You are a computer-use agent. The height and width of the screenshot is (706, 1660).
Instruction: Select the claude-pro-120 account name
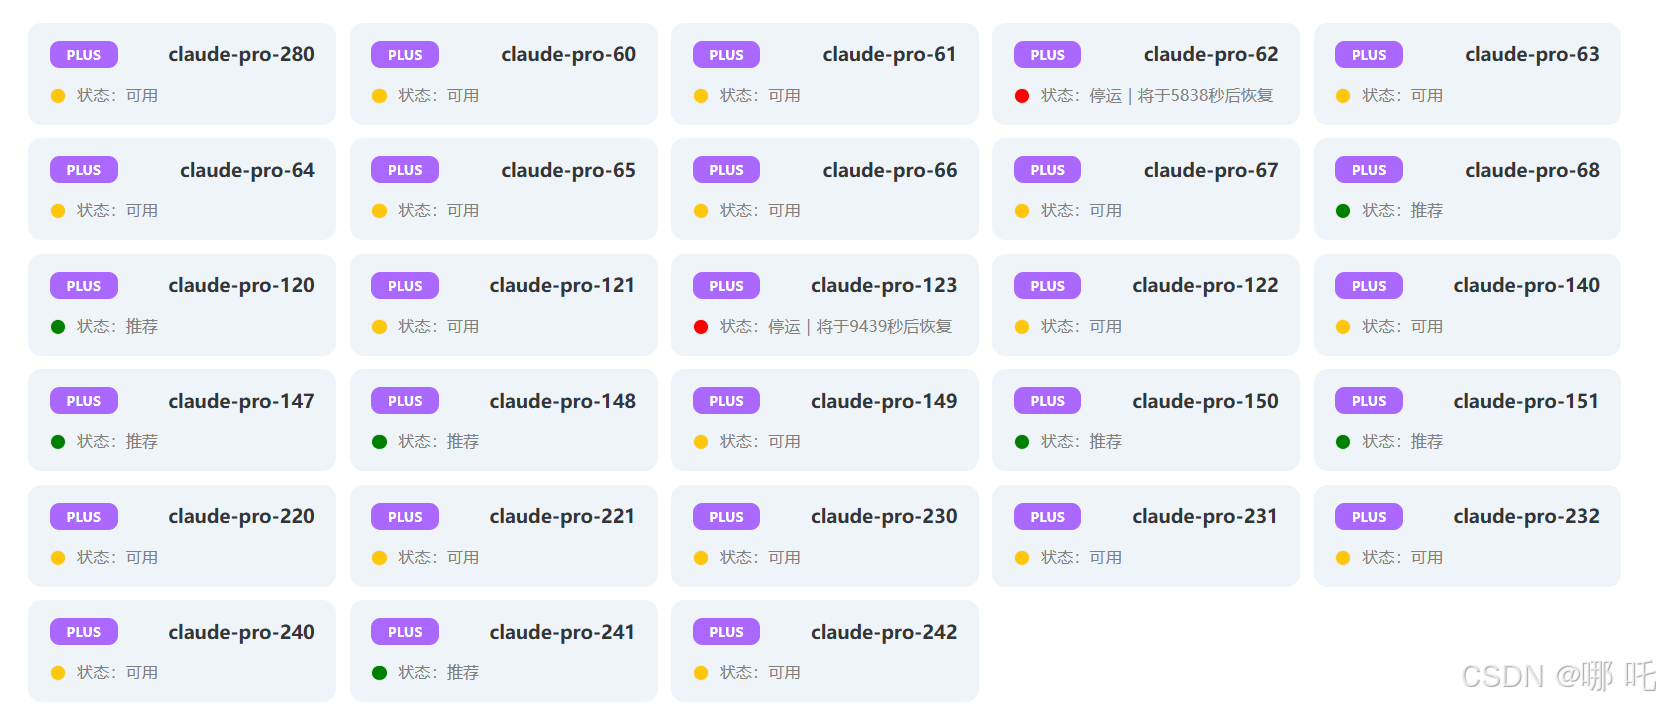pos(241,286)
